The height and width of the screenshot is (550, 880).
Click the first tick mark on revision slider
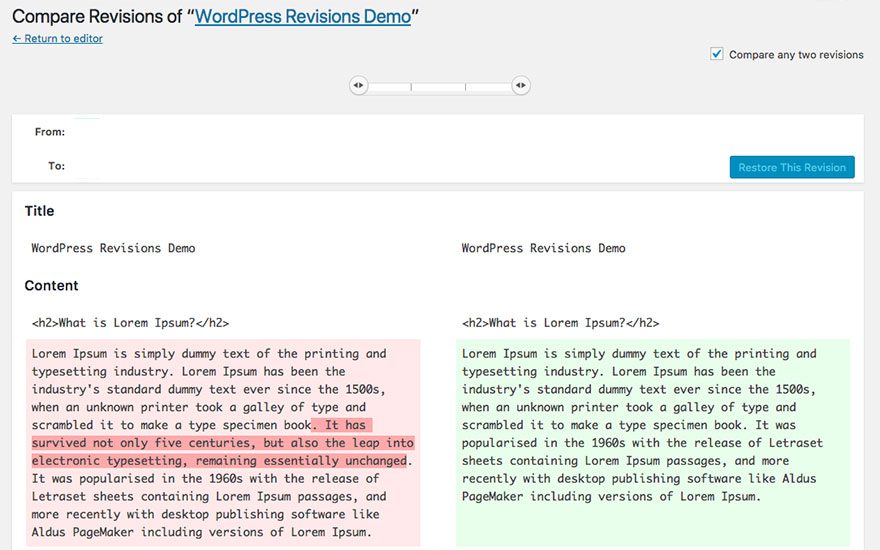click(x=411, y=87)
